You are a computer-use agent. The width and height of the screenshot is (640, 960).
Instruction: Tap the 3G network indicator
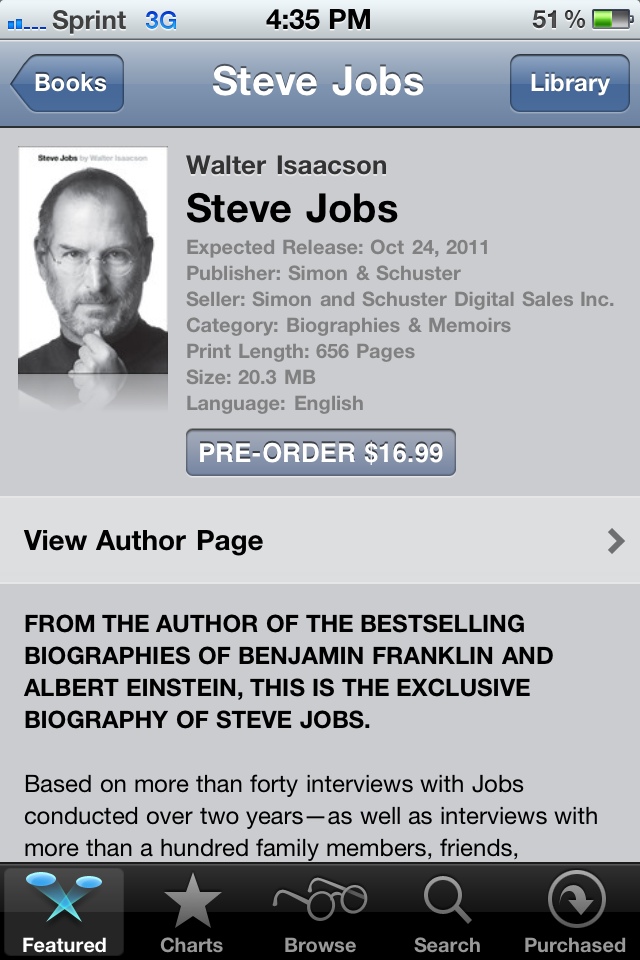tap(160, 20)
